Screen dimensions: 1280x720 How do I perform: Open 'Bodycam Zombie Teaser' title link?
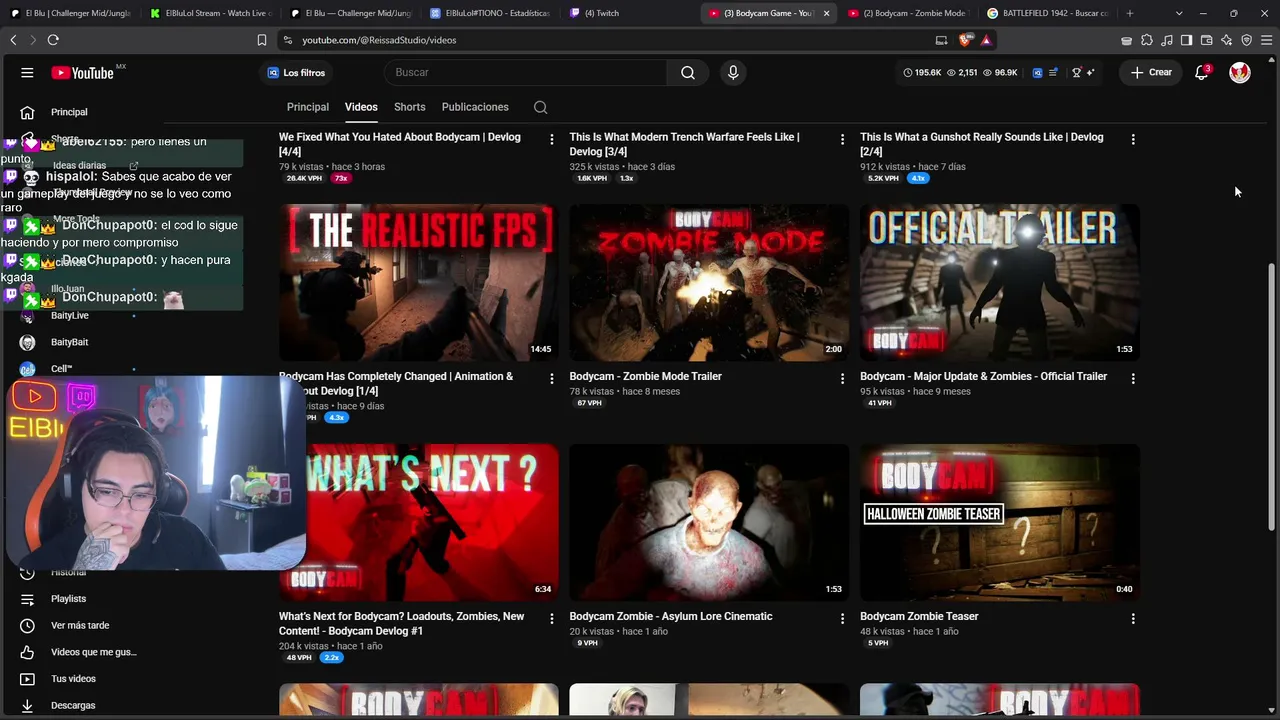(x=919, y=617)
